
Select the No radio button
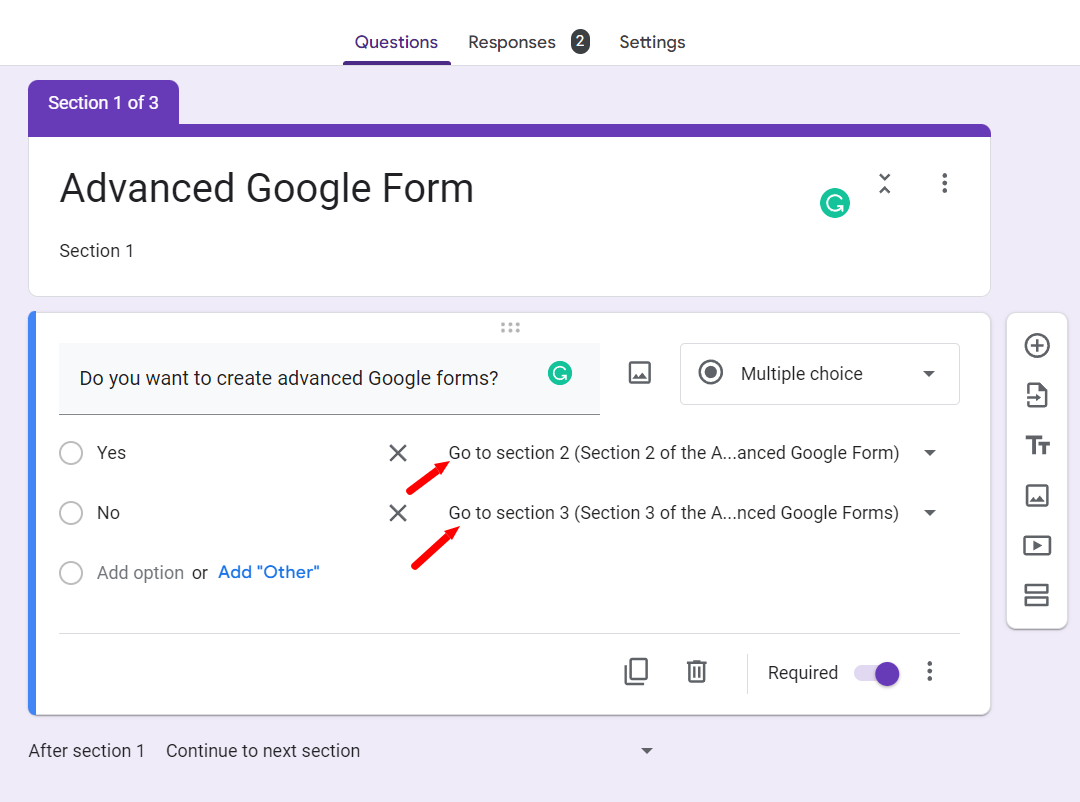(x=71, y=513)
